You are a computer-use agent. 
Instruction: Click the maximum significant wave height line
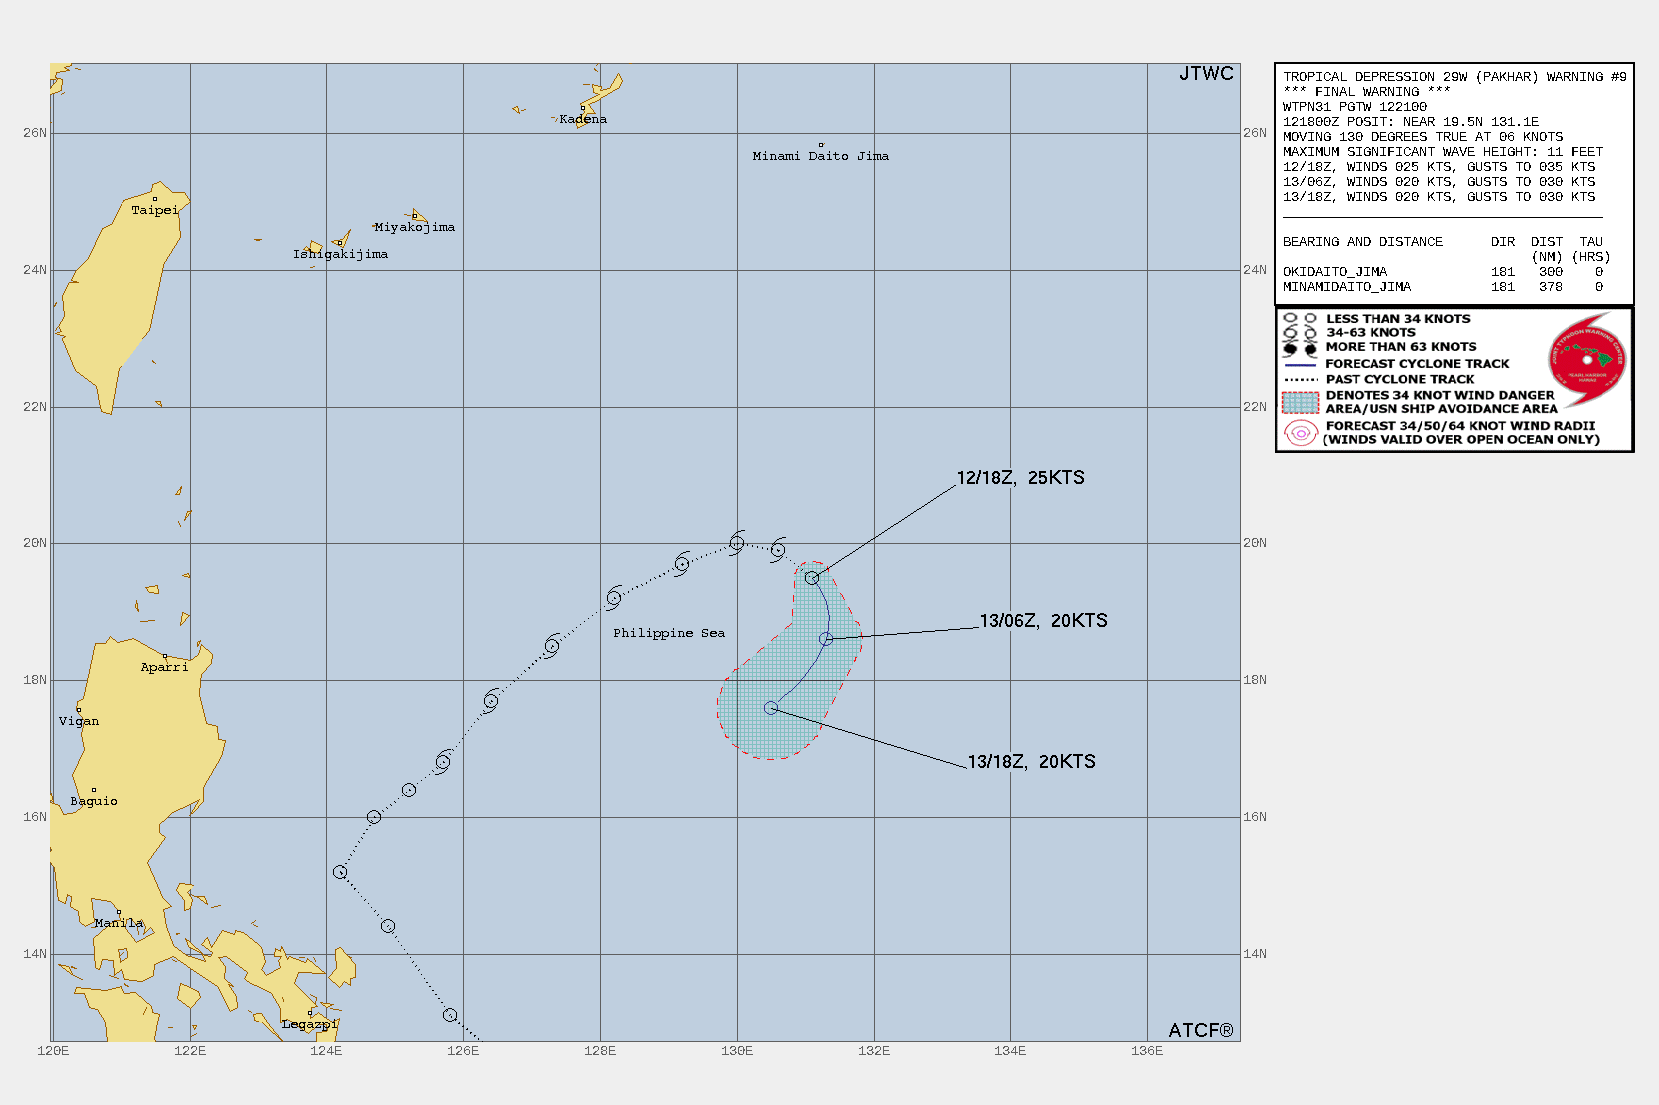pos(1443,152)
